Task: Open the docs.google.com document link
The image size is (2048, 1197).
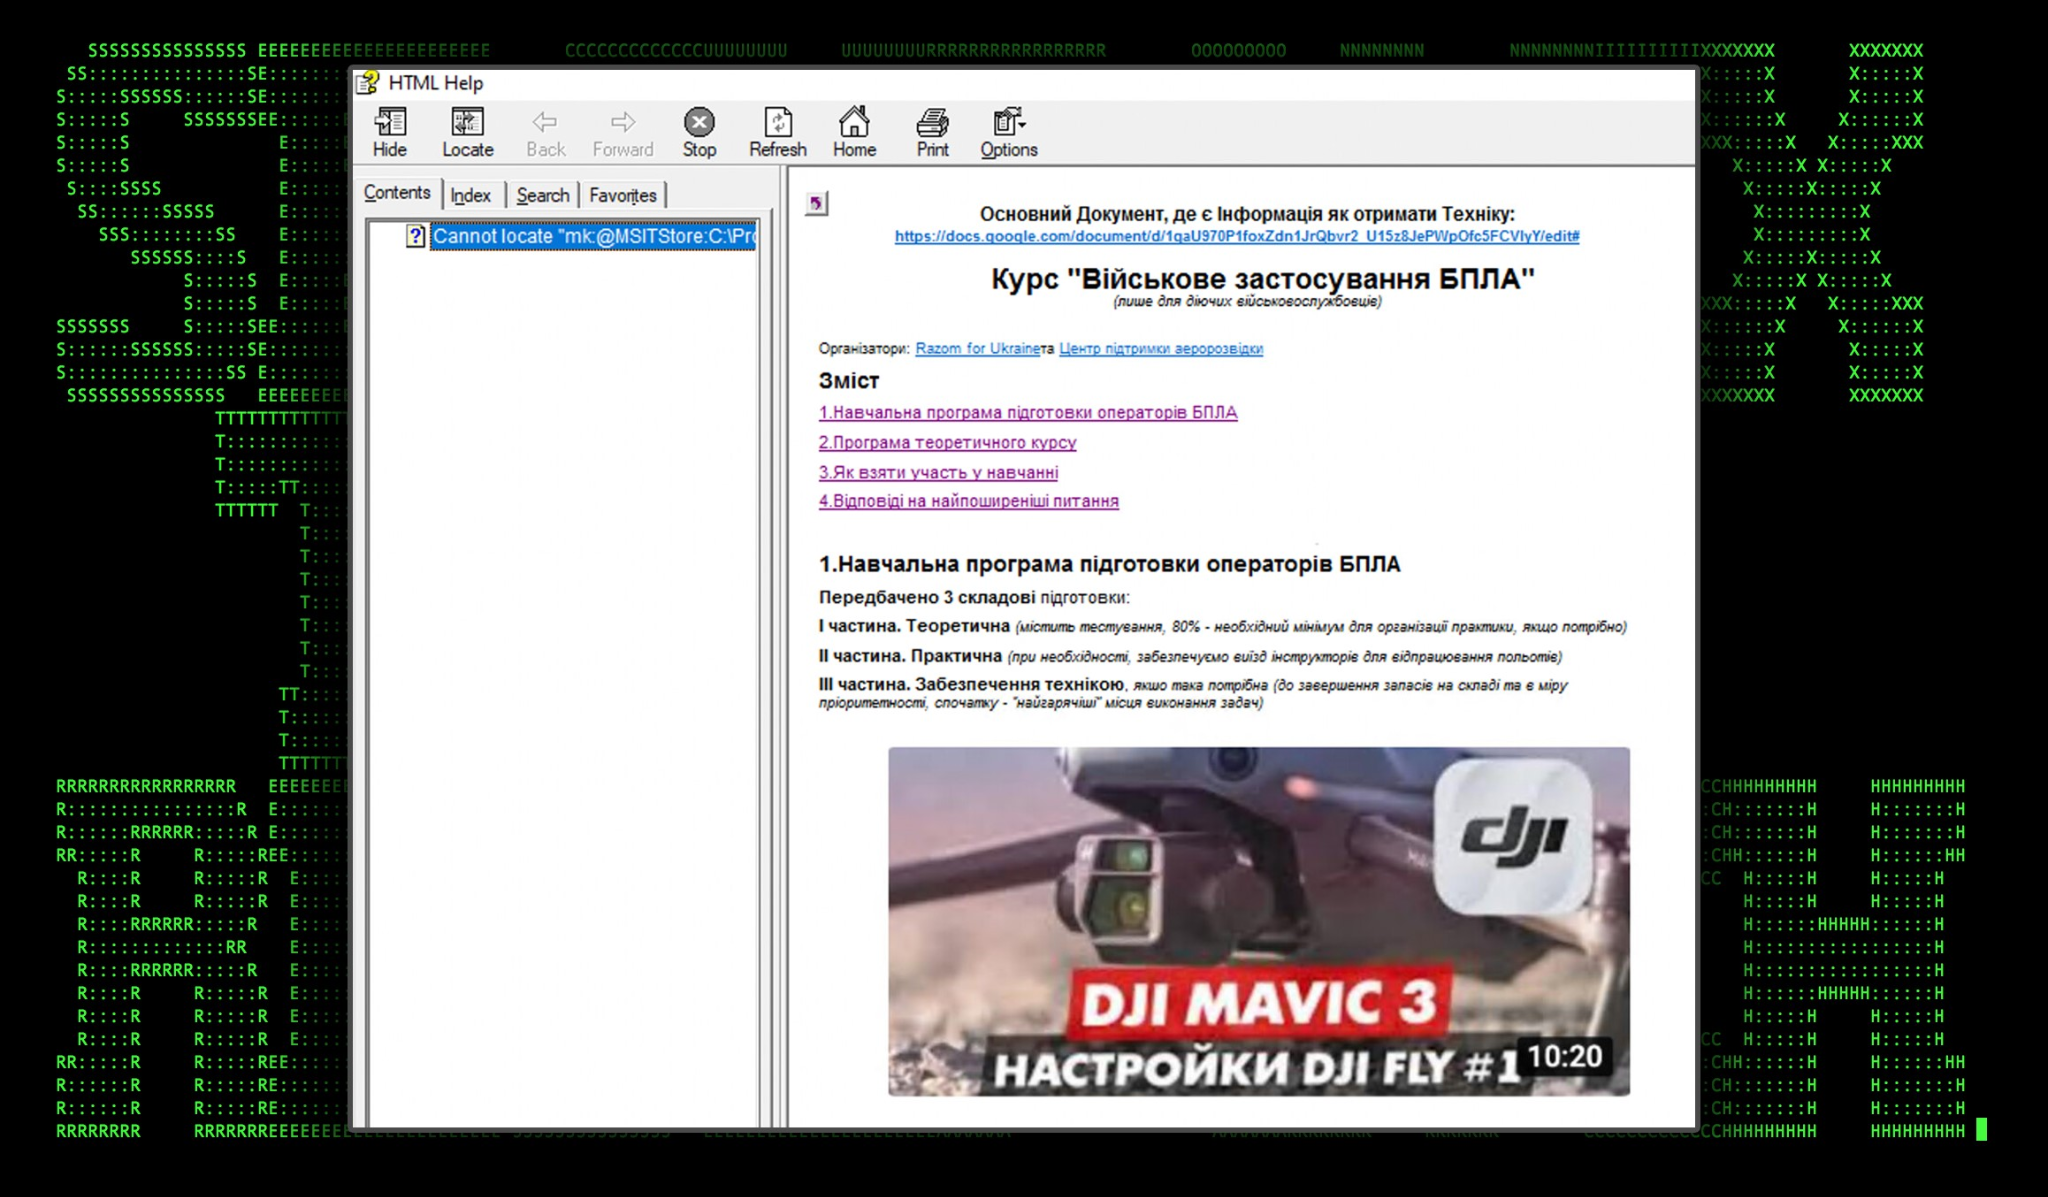Action: coord(1236,236)
